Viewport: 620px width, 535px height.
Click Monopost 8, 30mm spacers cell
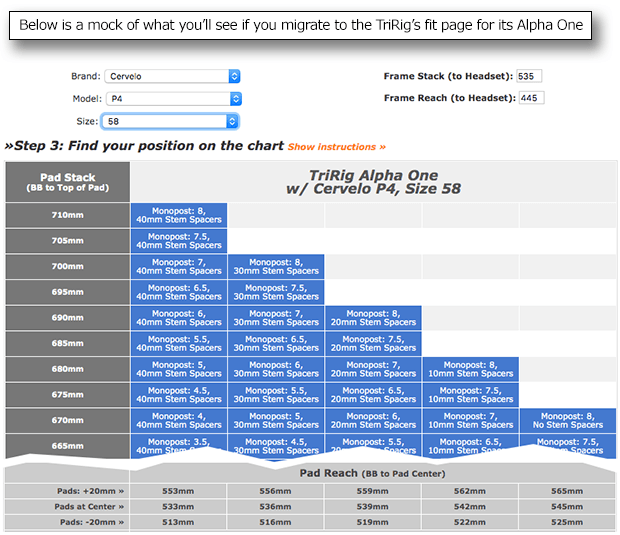point(275,266)
